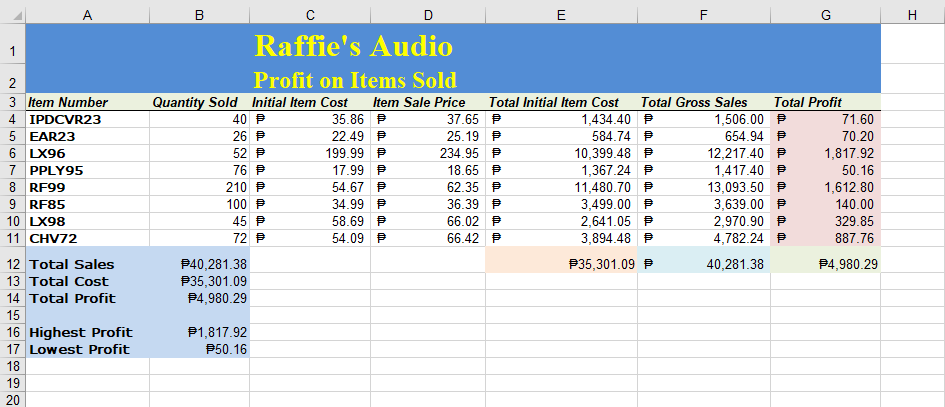Screen dimensions: 945x407
Task: Select the 234.95 sale price cell
Action: point(428,153)
